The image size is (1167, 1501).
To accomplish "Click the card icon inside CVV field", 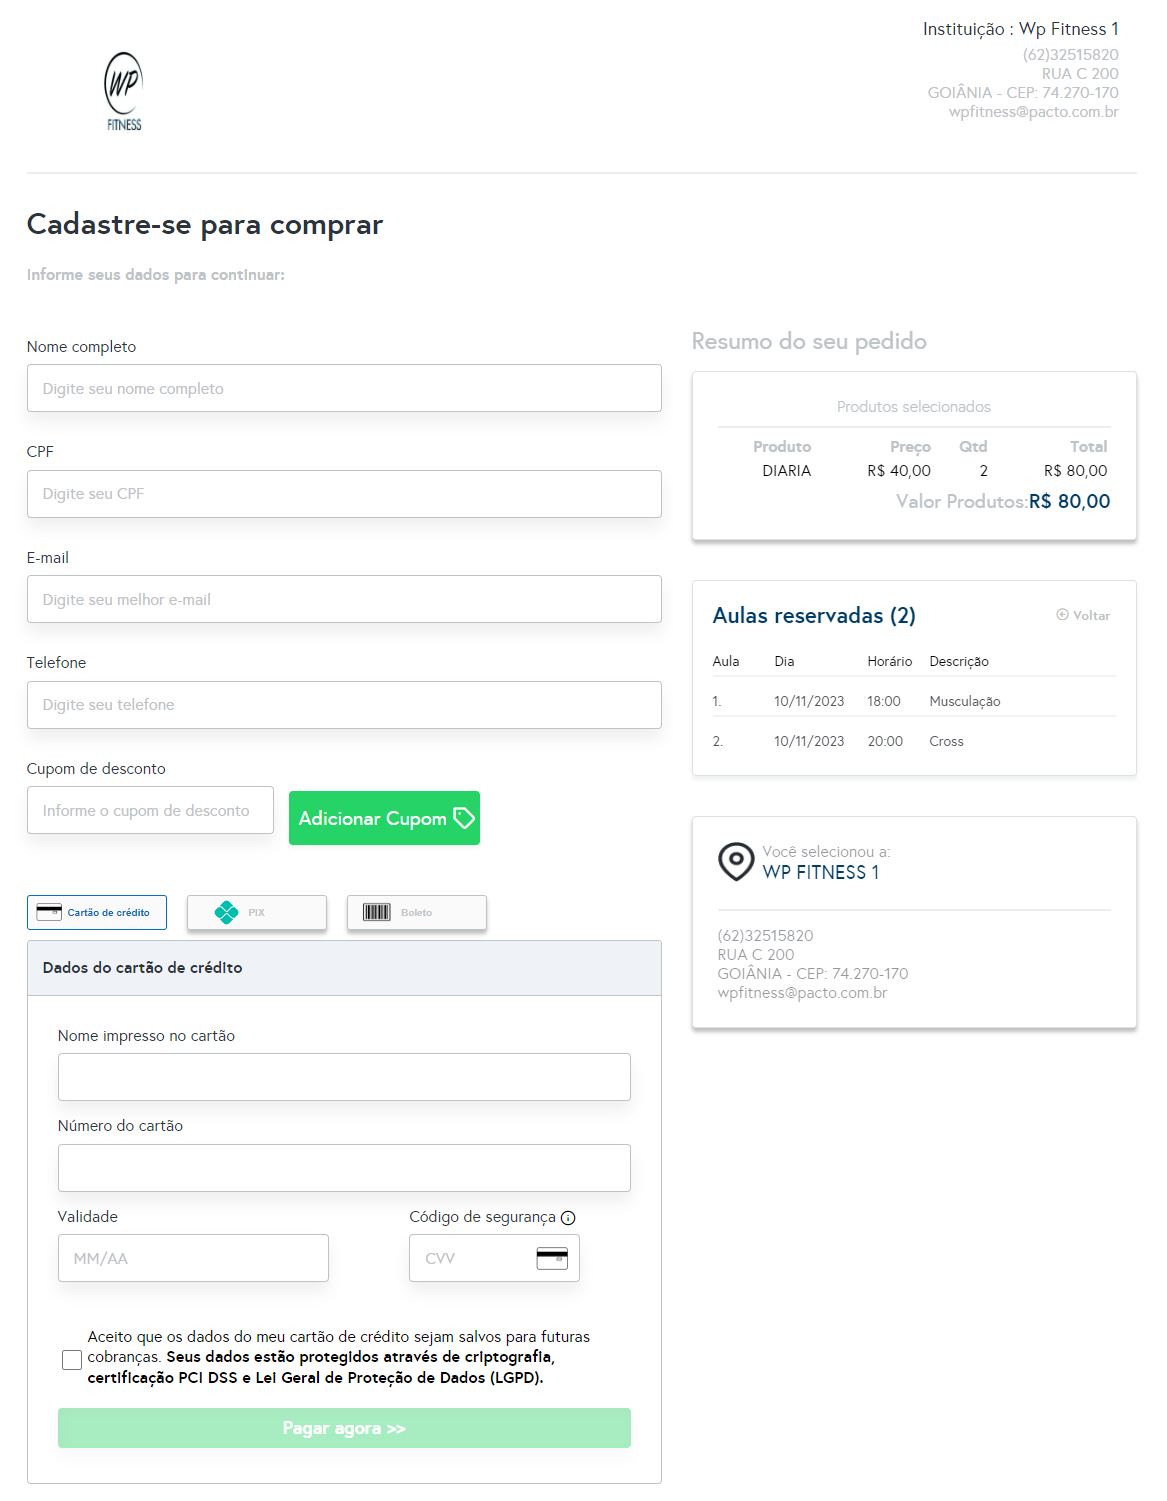I will [x=552, y=1258].
